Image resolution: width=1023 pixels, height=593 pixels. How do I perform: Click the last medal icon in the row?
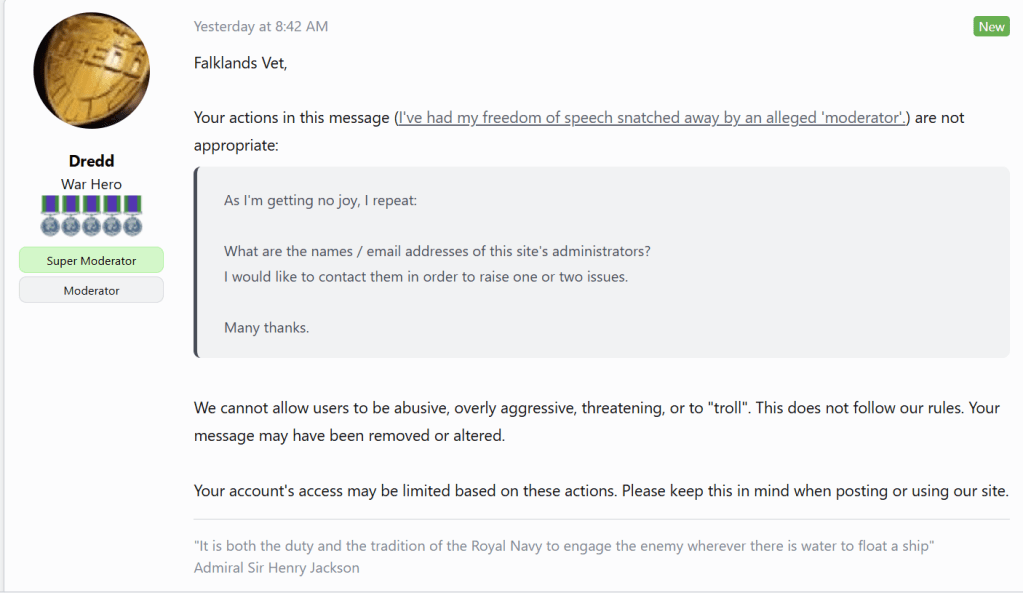[x=132, y=215]
